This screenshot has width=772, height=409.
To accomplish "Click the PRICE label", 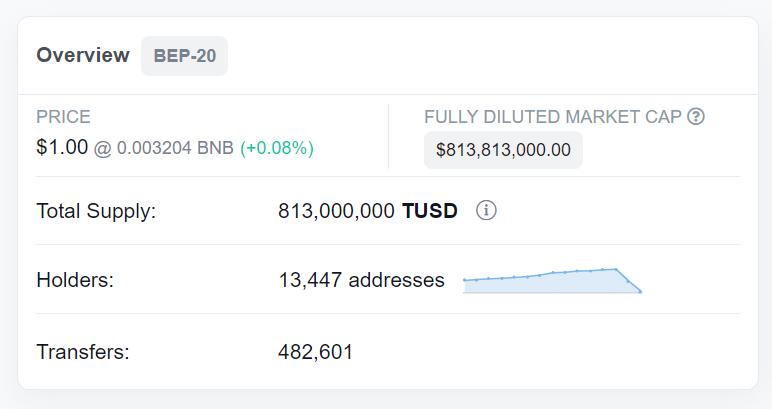I will tap(63, 117).
